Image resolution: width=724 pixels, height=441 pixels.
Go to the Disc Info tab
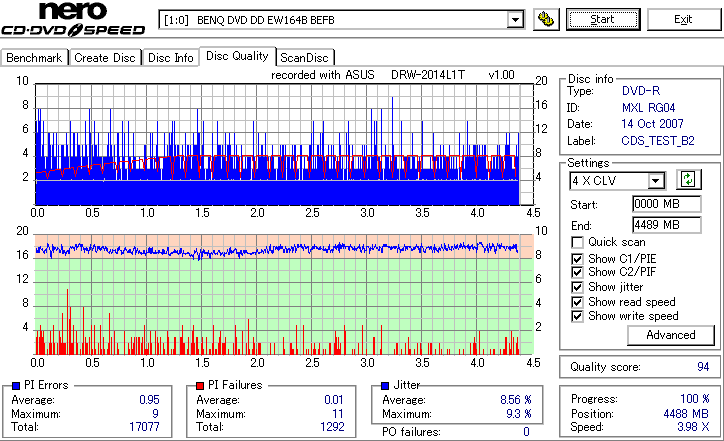(x=170, y=58)
